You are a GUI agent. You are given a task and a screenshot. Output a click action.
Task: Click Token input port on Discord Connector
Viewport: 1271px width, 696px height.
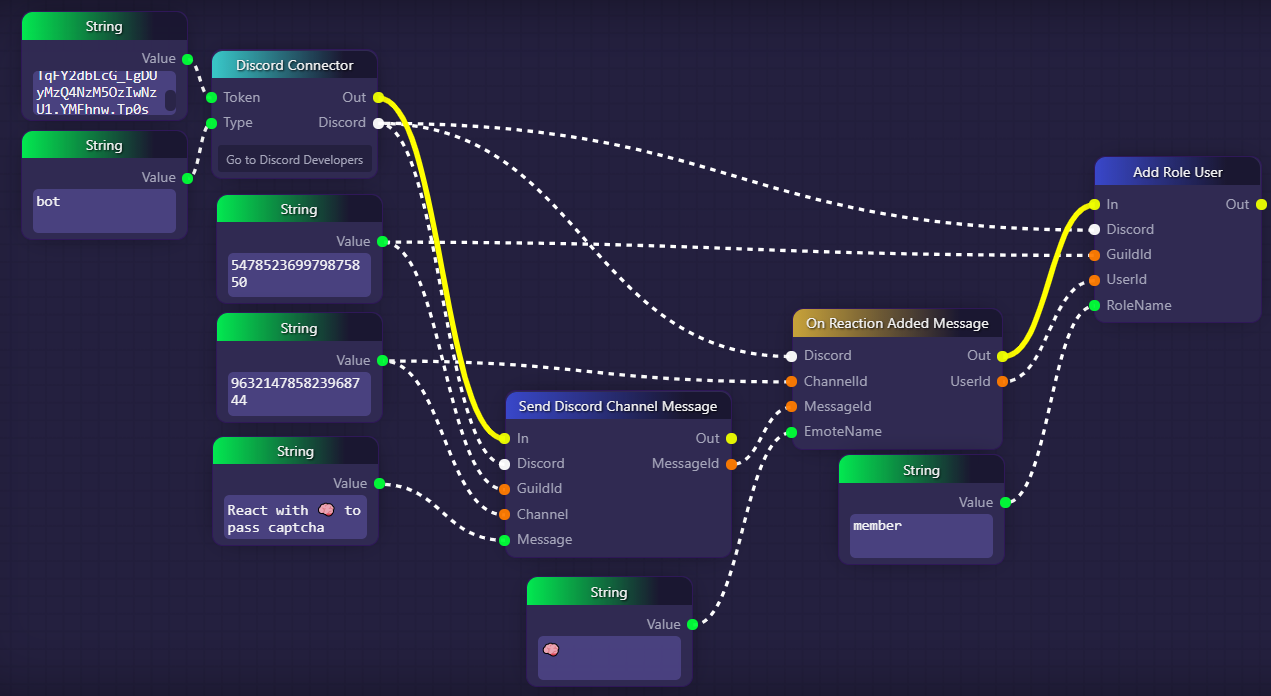coord(211,98)
